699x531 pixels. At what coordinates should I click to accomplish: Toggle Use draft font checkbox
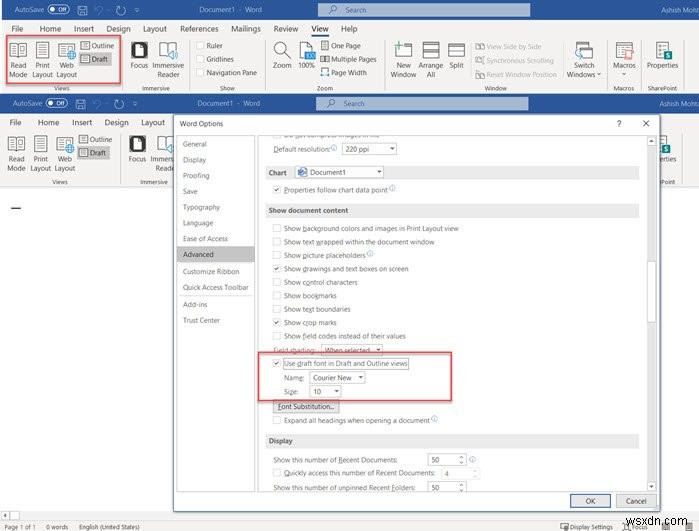click(x=276, y=363)
